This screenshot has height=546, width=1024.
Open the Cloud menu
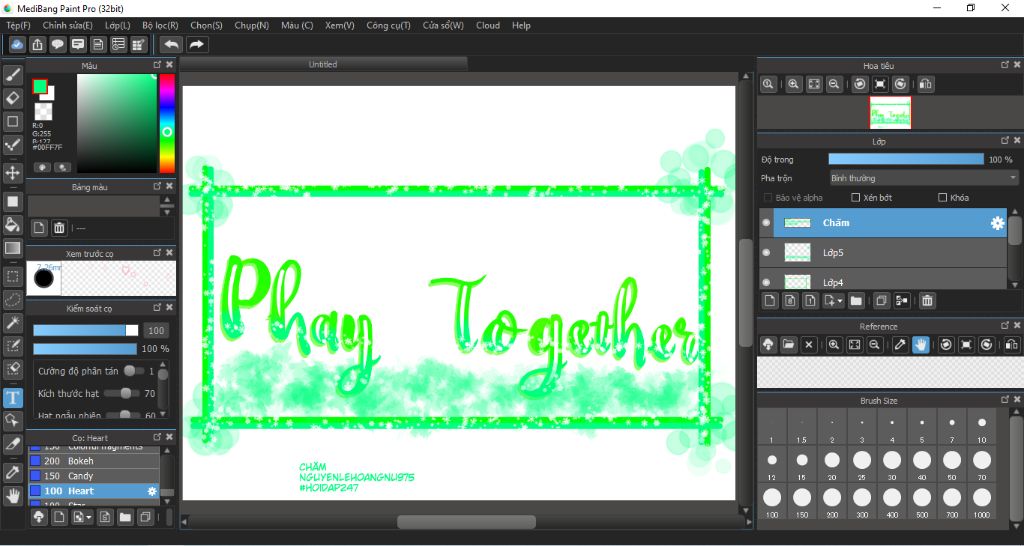[x=488, y=25]
